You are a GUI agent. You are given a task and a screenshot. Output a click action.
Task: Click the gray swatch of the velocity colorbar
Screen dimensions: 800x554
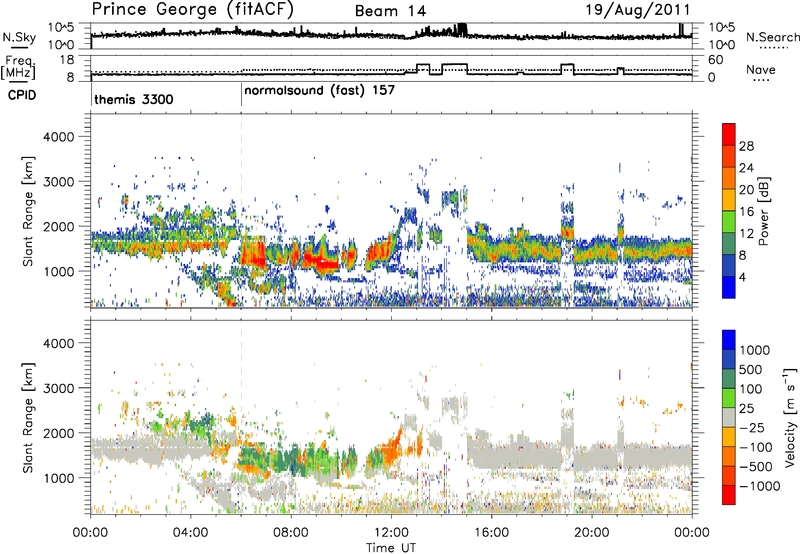click(x=729, y=417)
